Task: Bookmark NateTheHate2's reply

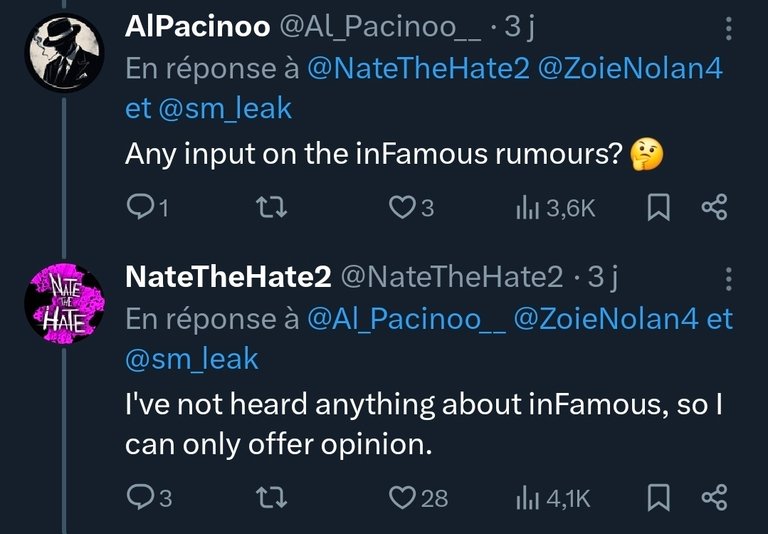Action: tap(658, 497)
